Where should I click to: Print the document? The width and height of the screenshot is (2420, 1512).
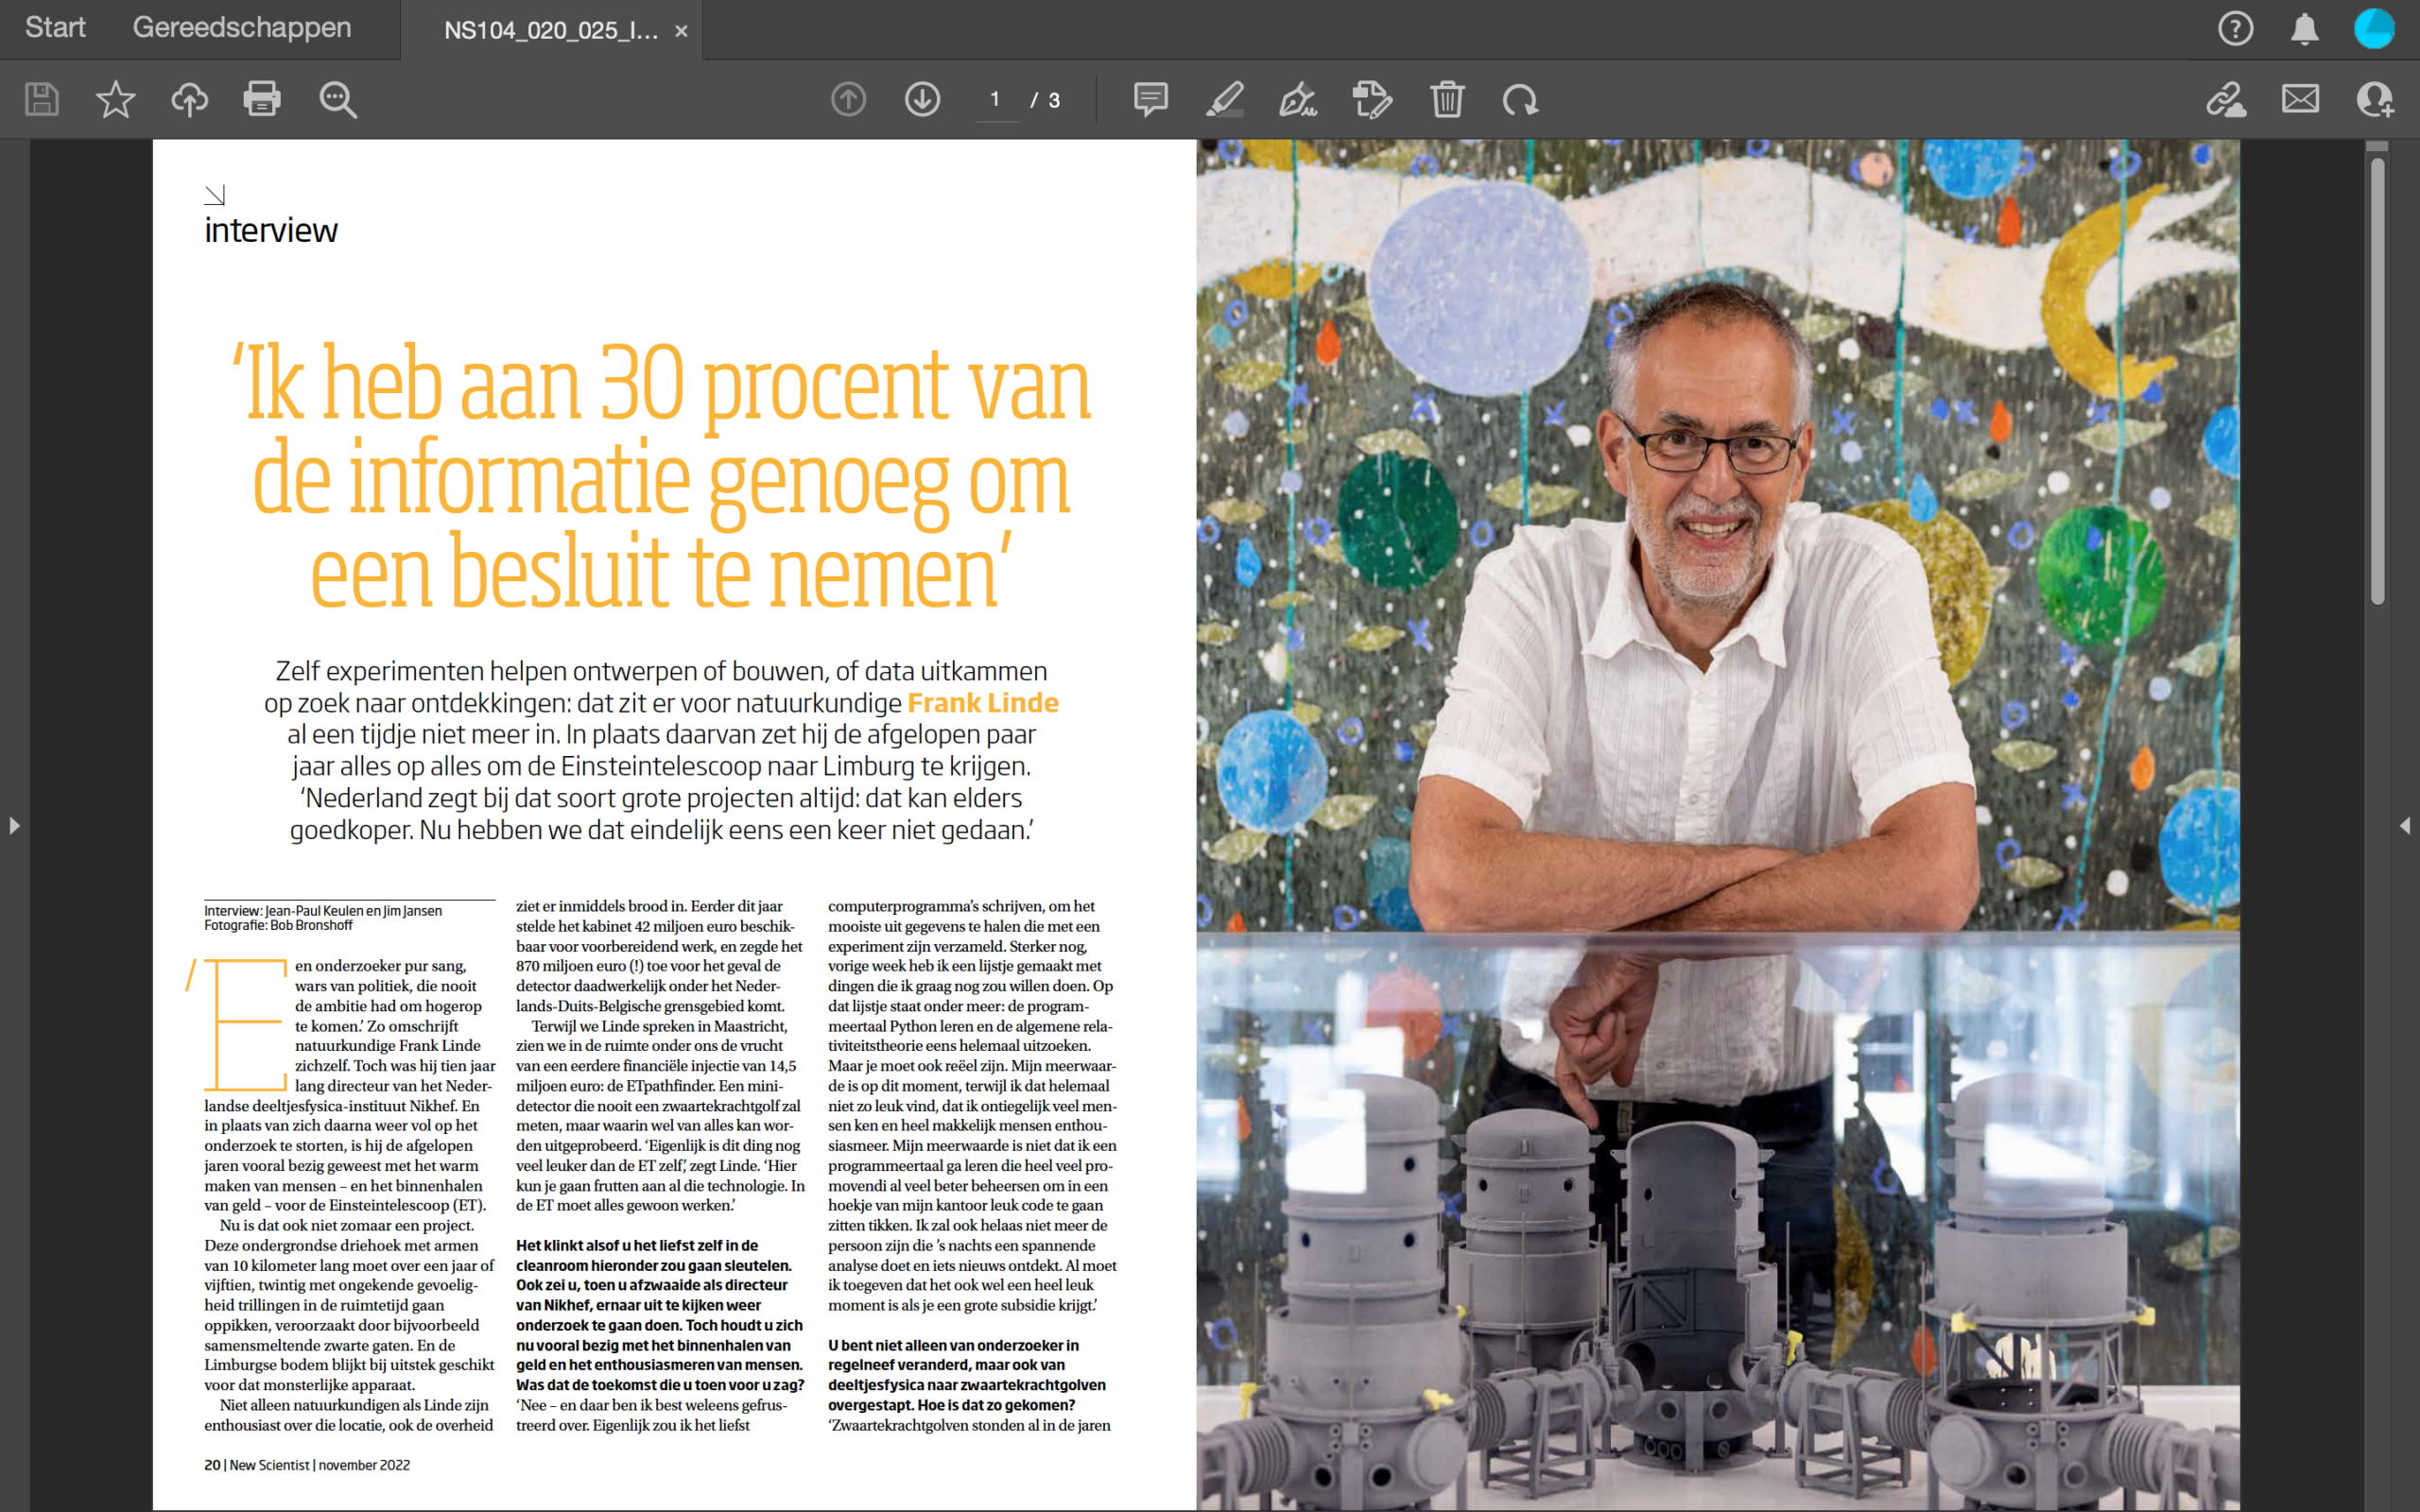[262, 99]
